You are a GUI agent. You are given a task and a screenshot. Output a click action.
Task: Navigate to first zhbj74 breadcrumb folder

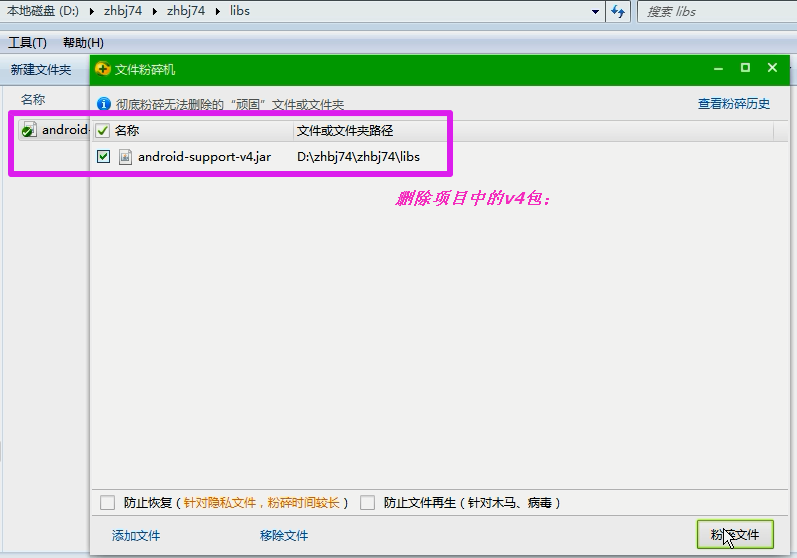123,11
